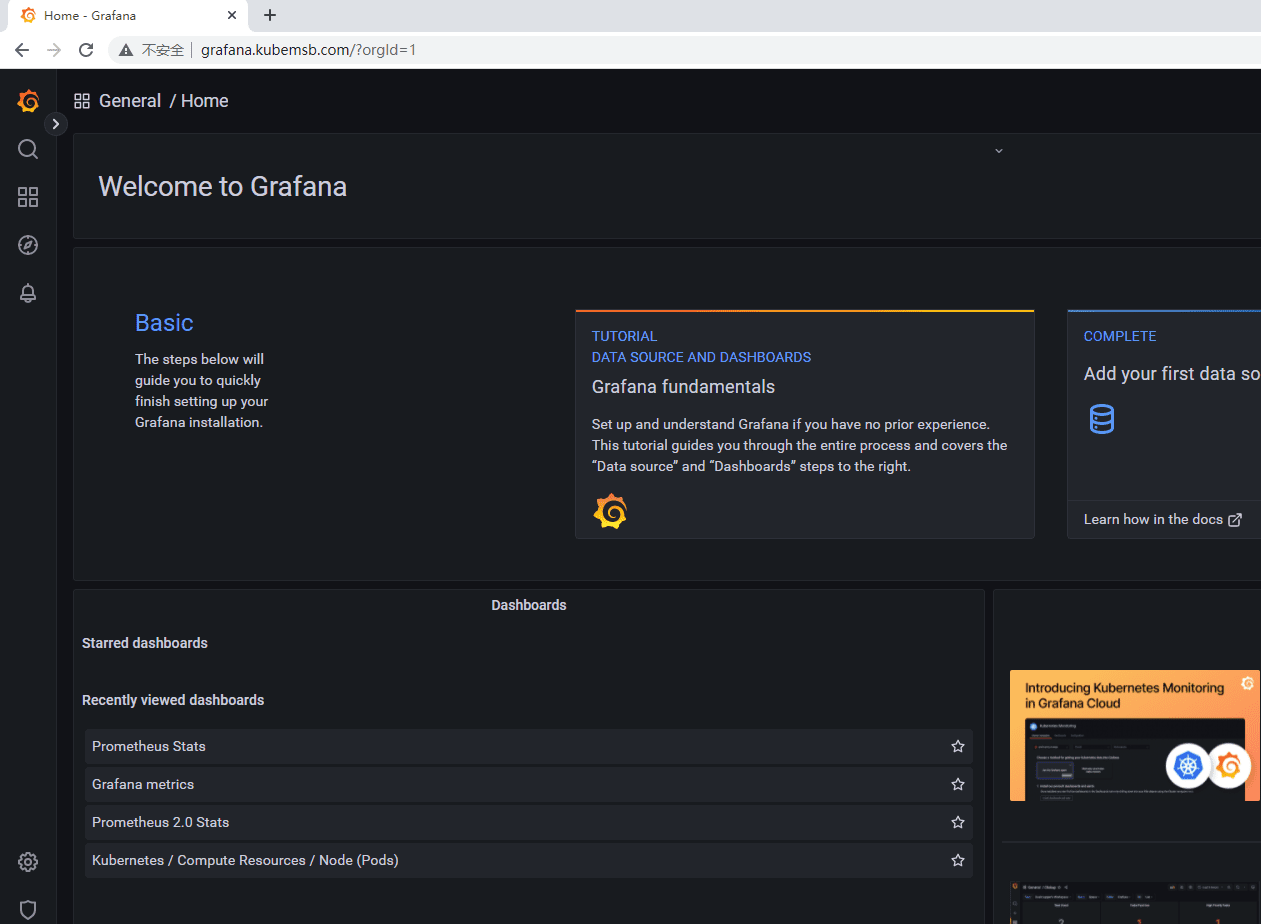Click the Kubernetes wheel logo in thumbnail
The height and width of the screenshot is (924, 1261).
1188,766
